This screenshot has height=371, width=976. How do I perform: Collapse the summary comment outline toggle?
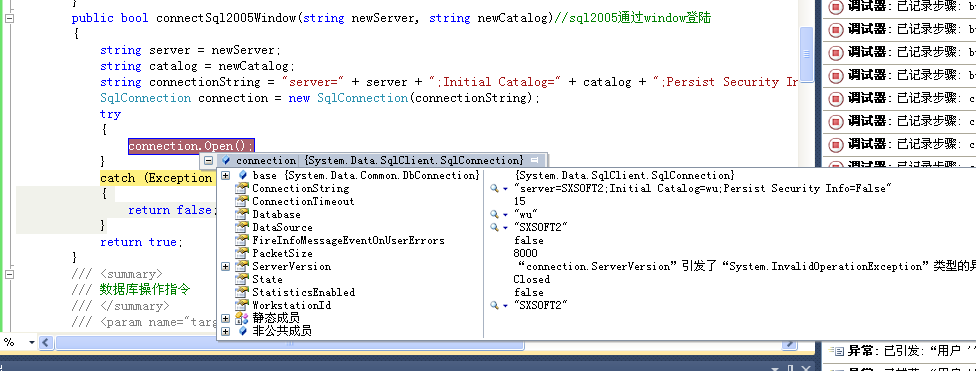[x=9, y=274]
